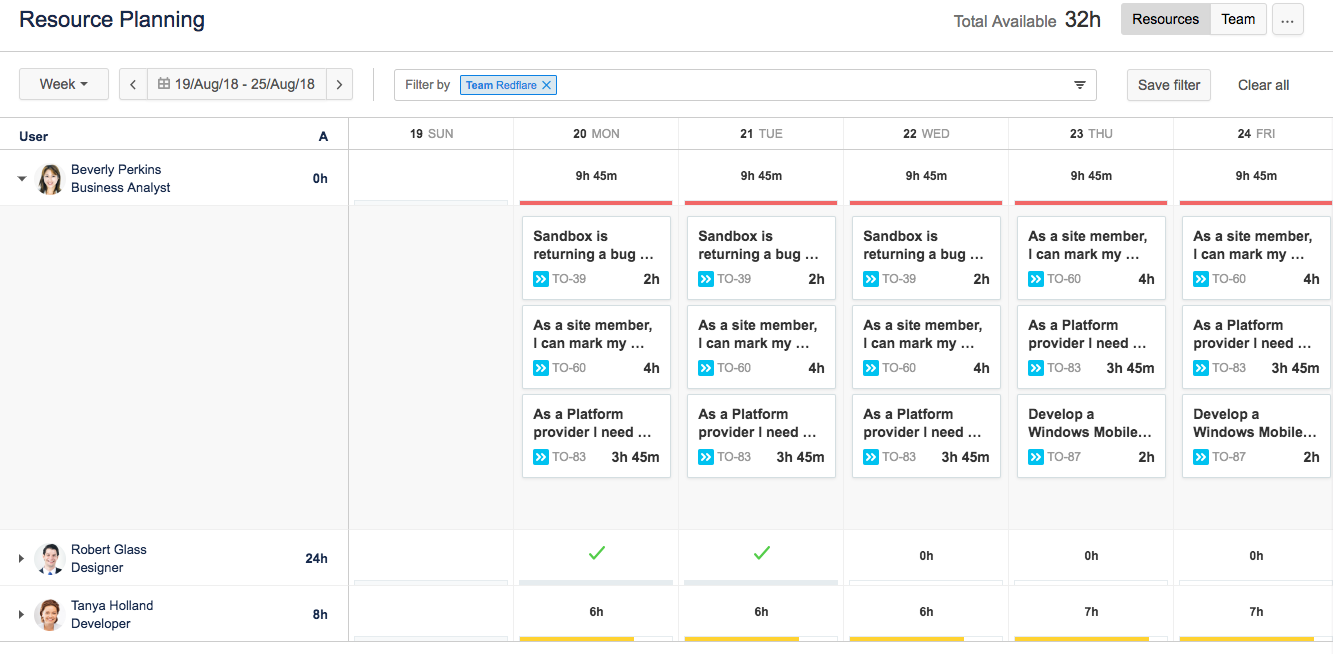The width and height of the screenshot is (1333, 654).
Task: Open the Week view dropdown
Action: point(63,83)
